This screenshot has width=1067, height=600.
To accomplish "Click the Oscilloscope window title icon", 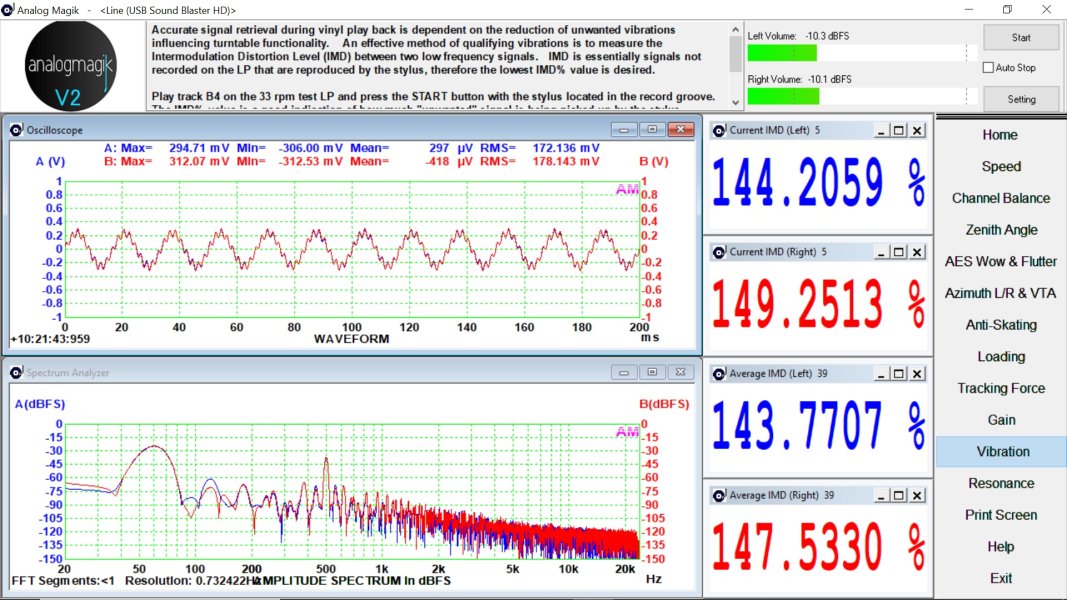I will (x=15, y=130).
